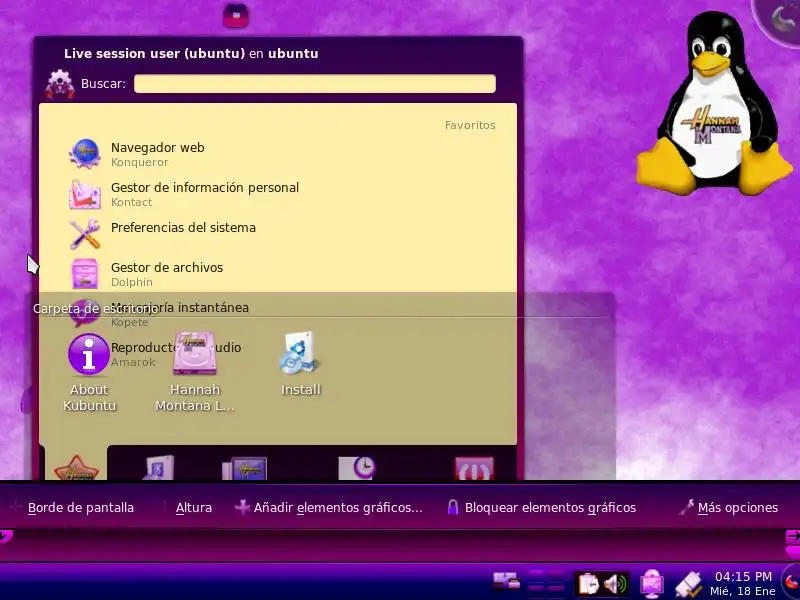Switch to the Computer tab icon
The width and height of the screenshot is (800, 600).
coord(244,468)
